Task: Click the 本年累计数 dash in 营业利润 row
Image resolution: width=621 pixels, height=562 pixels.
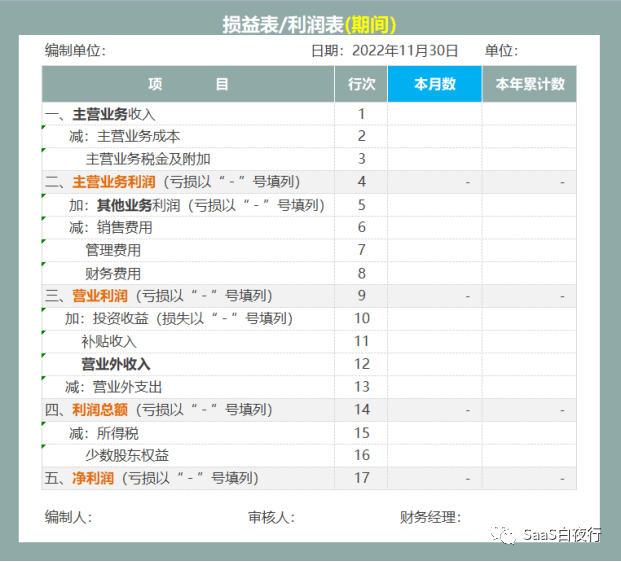Action: click(562, 296)
